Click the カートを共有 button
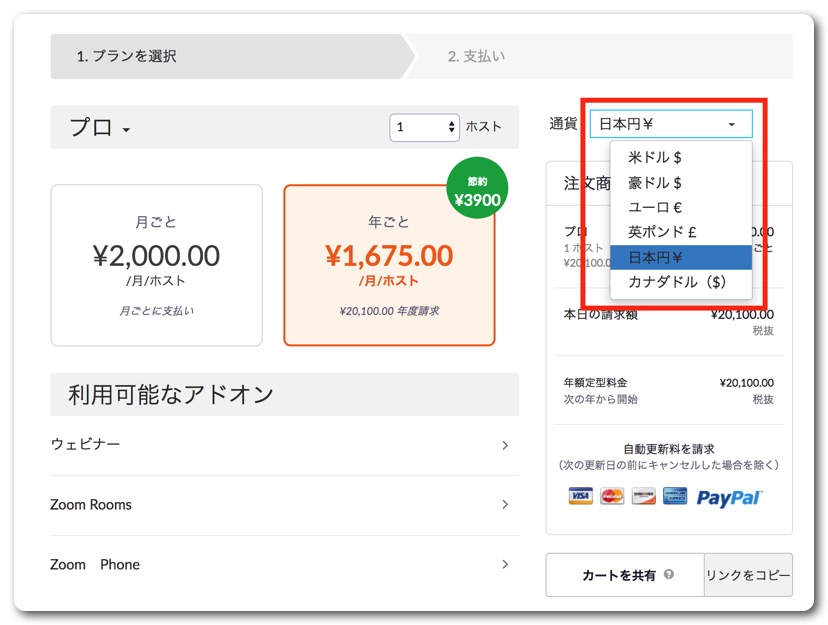The width and height of the screenshot is (828, 625). click(x=625, y=575)
